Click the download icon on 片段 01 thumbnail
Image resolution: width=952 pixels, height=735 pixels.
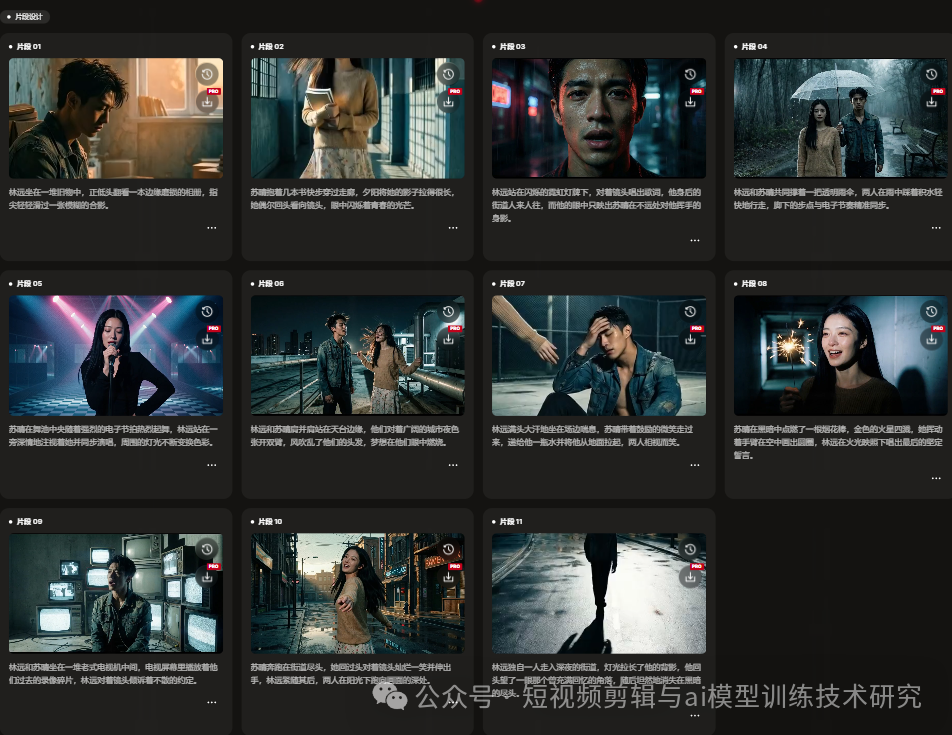pyautogui.click(x=207, y=102)
